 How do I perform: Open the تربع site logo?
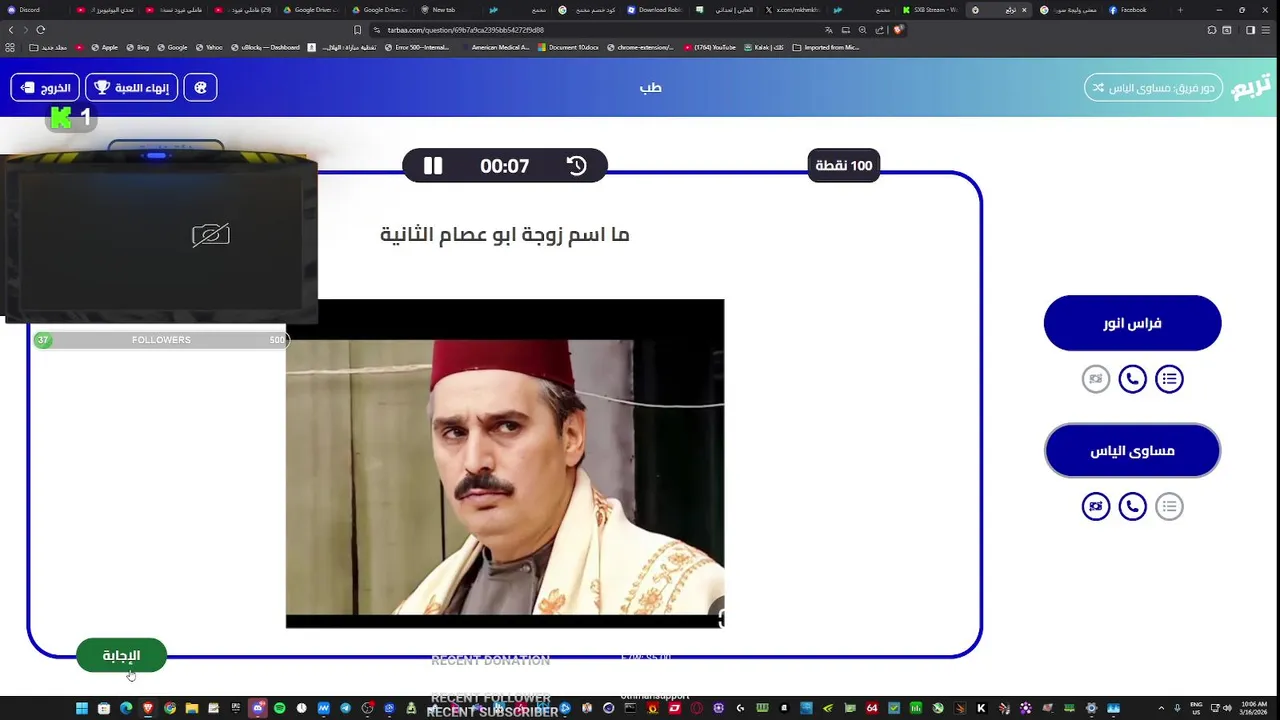point(1251,87)
